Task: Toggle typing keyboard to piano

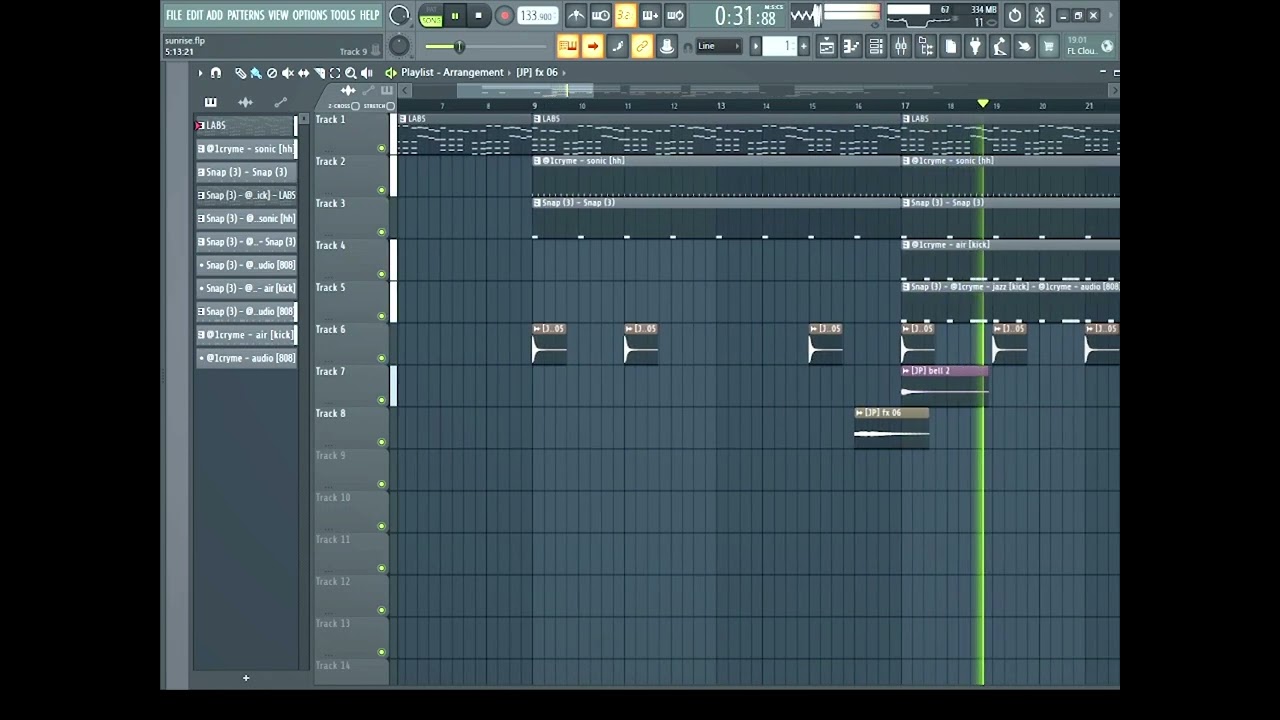Action: pos(568,46)
